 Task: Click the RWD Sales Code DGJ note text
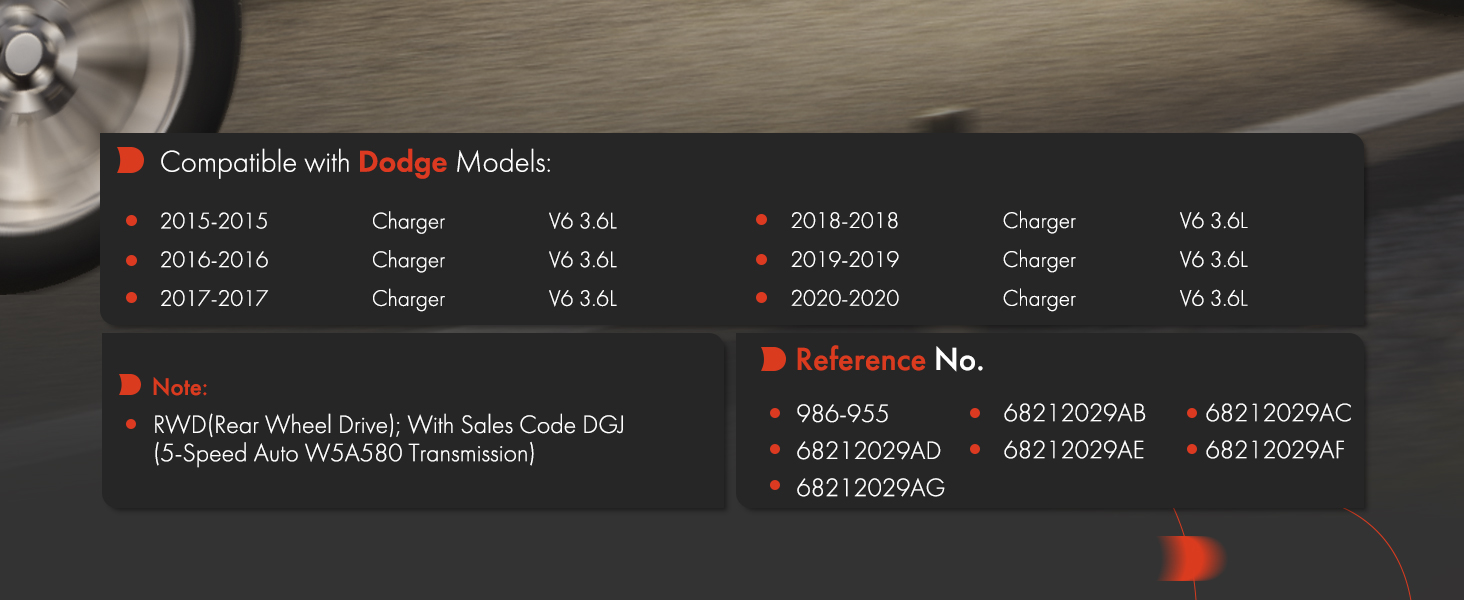coord(390,439)
